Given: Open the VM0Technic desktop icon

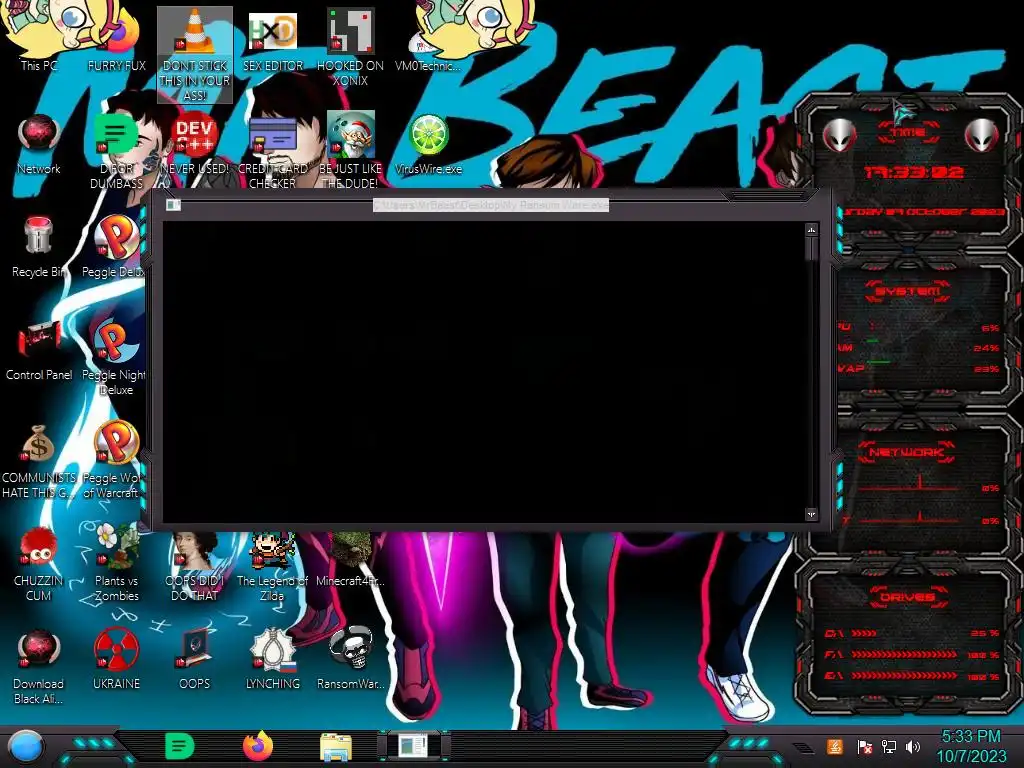Looking at the screenshot, I should (428, 39).
